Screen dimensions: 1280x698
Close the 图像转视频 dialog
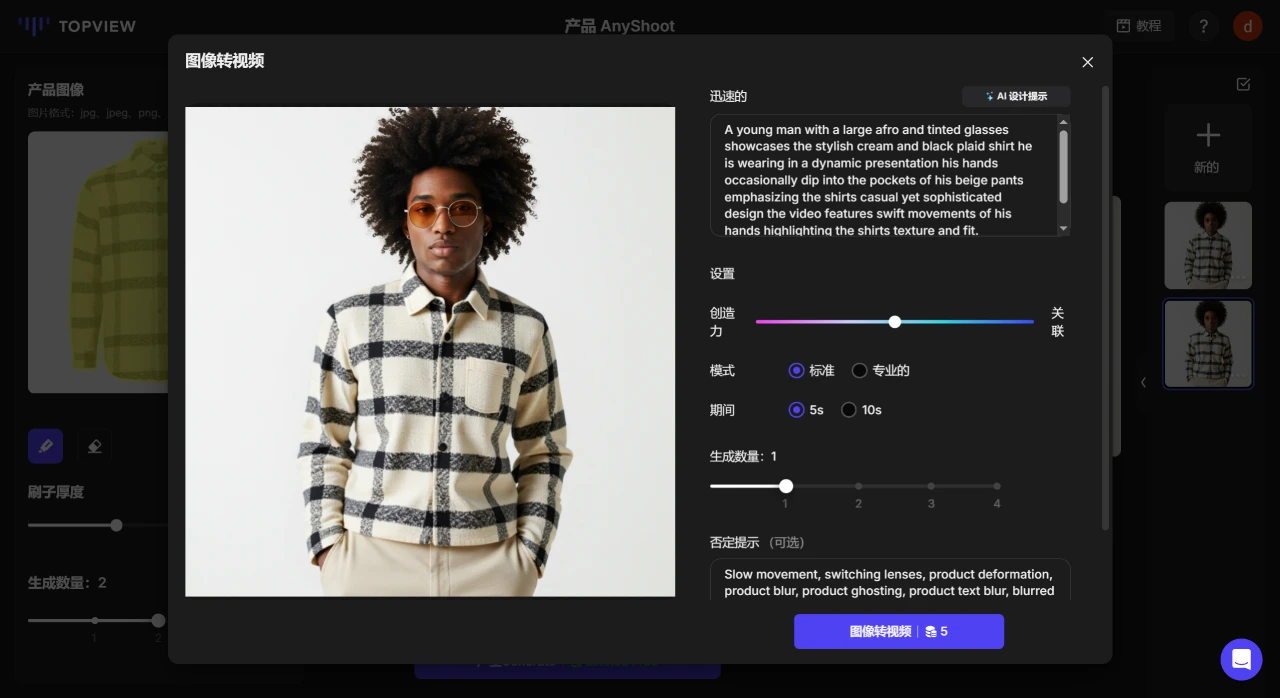pos(1087,62)
